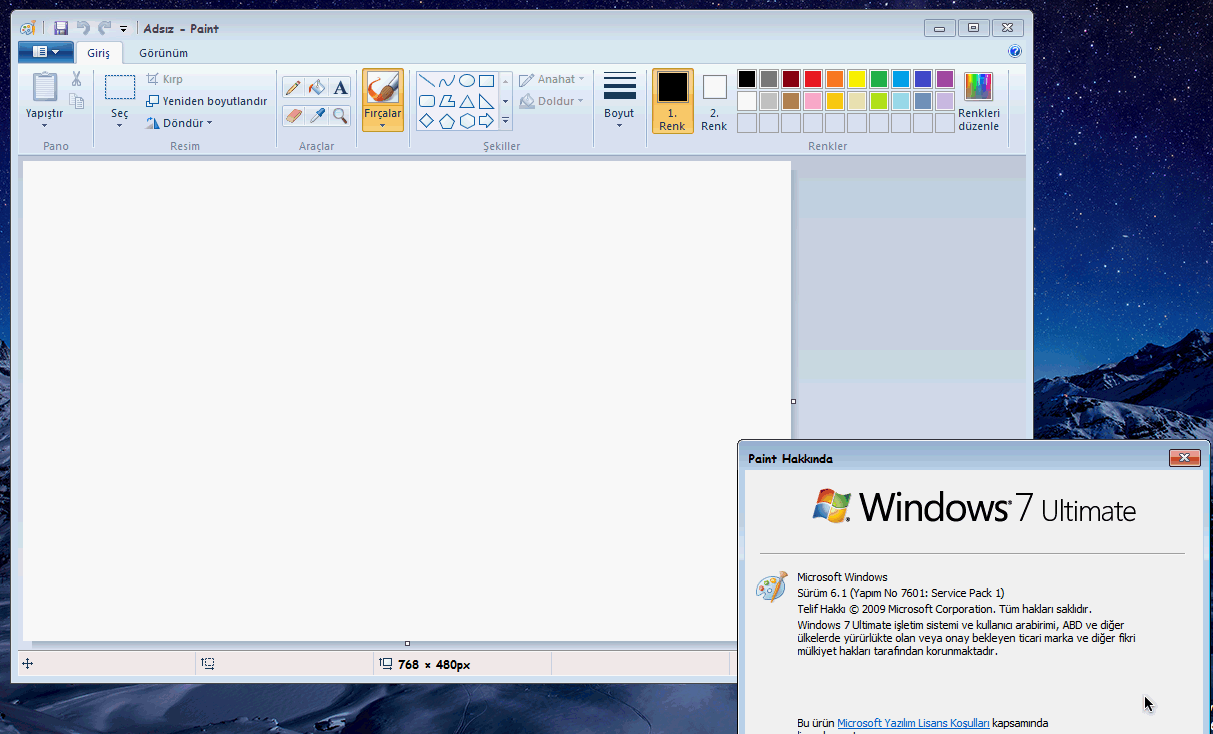This screenshot has height=734, width=1213.
Task: Choose the Right arrow shape
Action: [x=487, y=121]
